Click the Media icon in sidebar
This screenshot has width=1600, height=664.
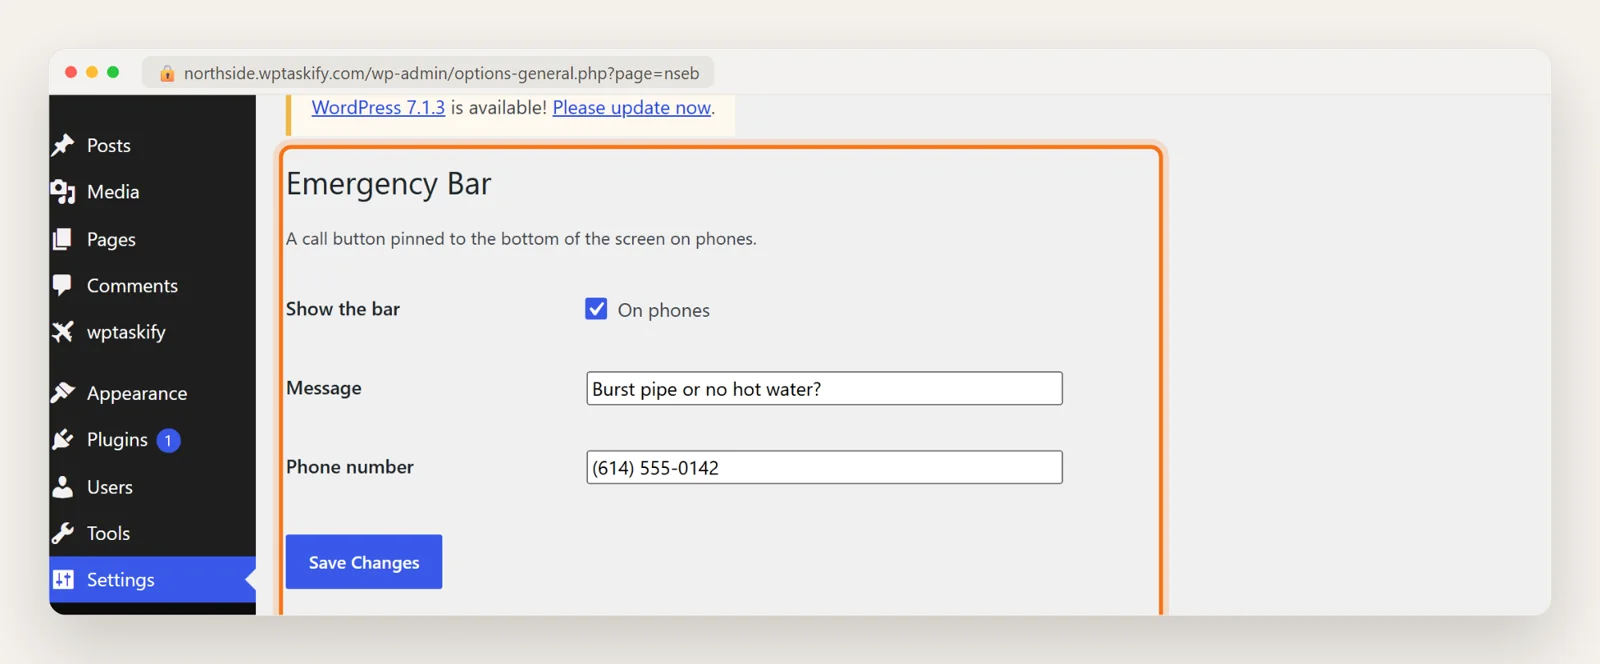click(63, 192)
